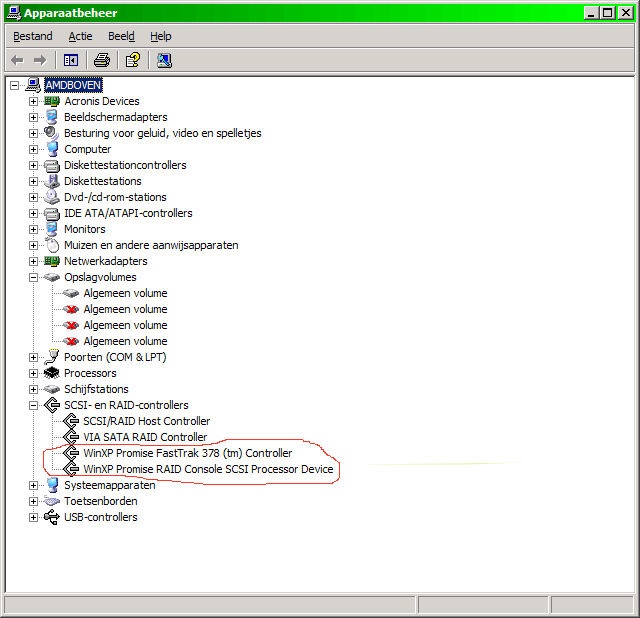Expand the USB-controllers node
The image size is (640, 618).
[33, 517]
